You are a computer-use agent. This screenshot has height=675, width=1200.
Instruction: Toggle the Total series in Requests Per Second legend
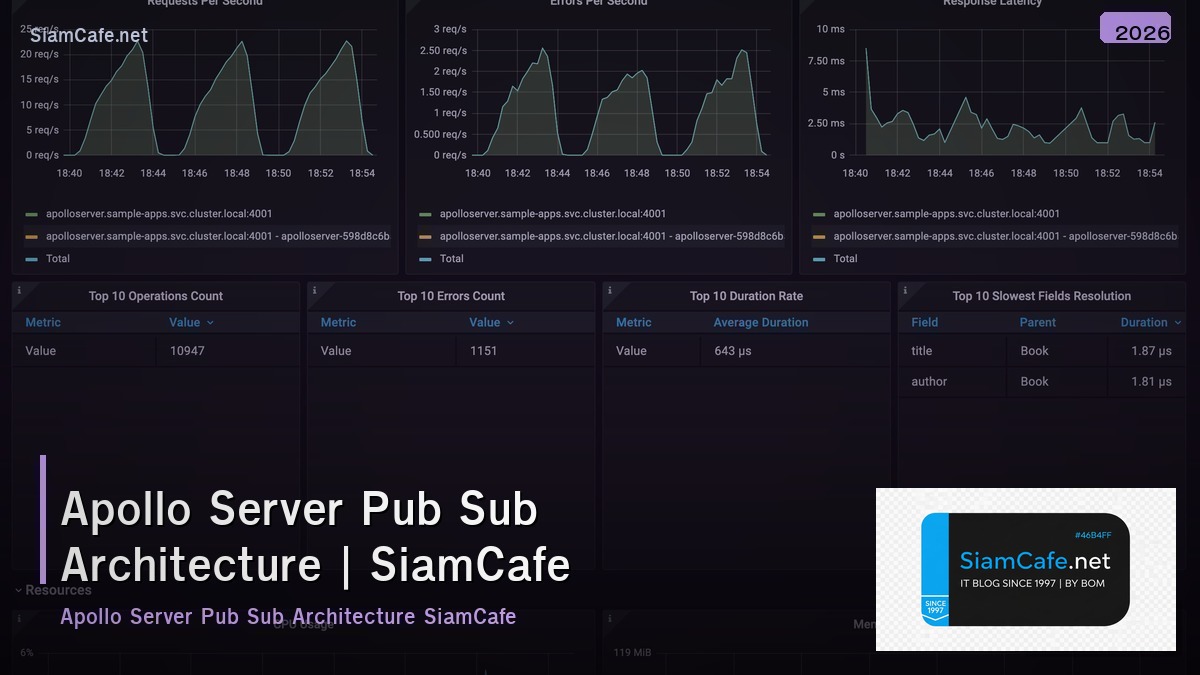tap(58, 258)
